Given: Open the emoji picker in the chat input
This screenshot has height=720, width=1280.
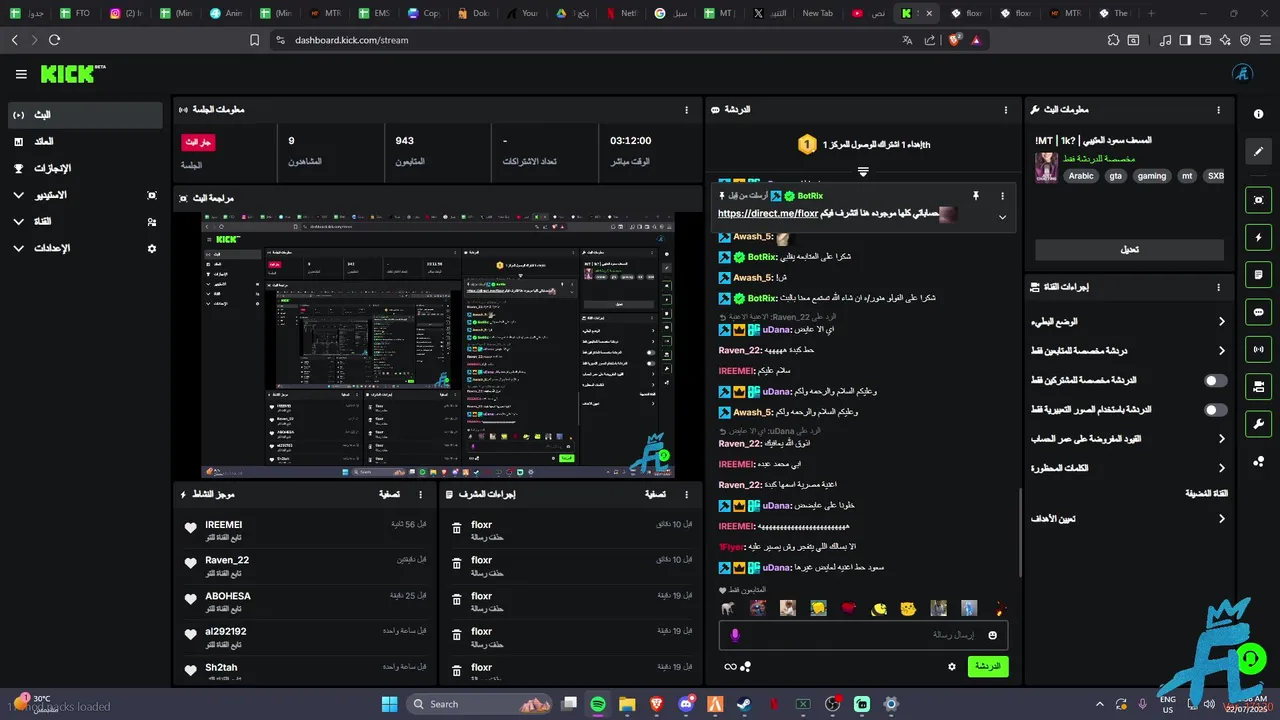Looking at the screenshot, I should [993, 635].
